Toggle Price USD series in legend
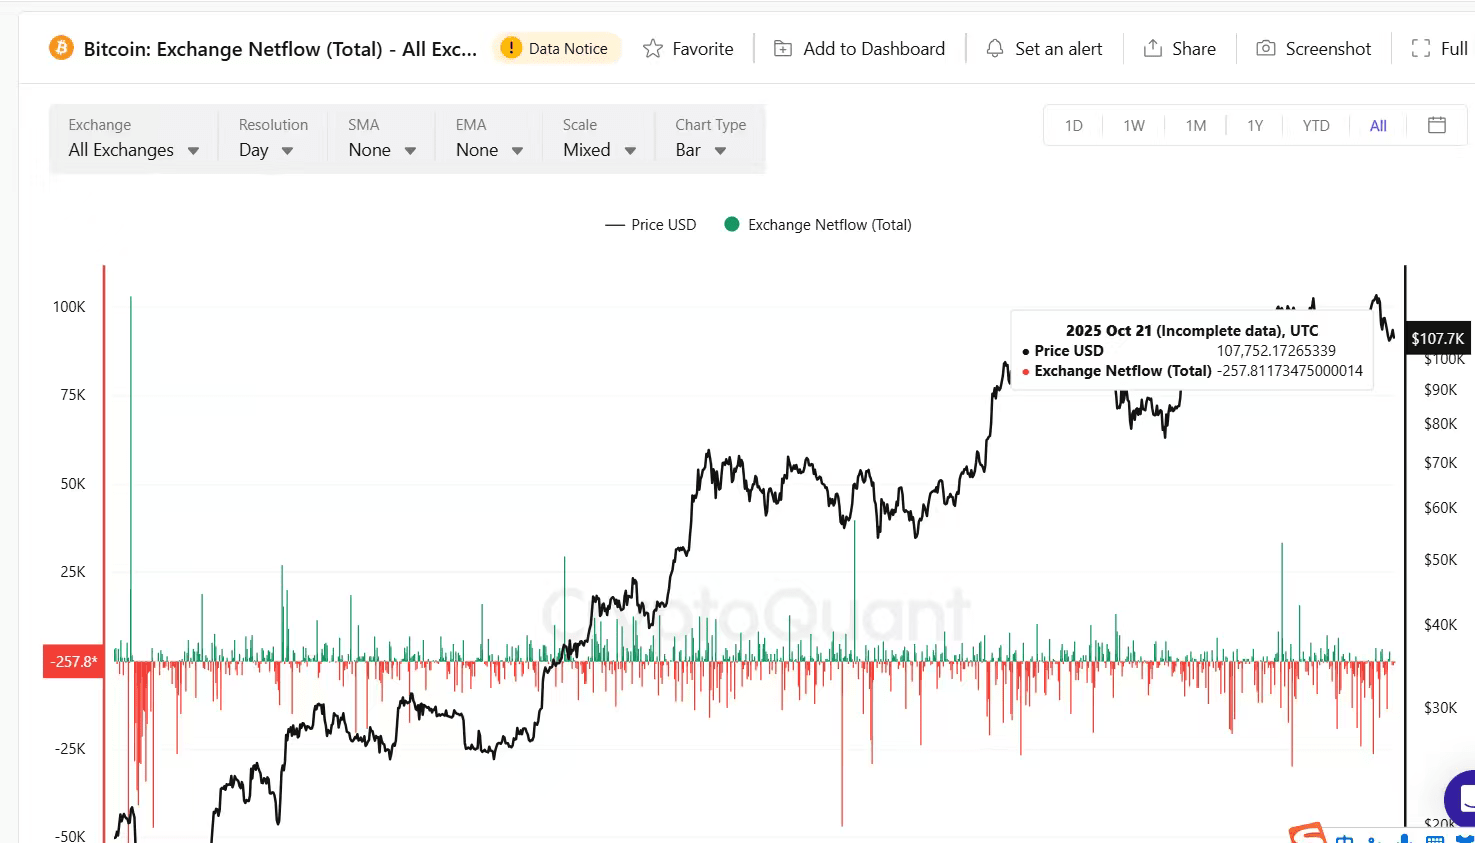The width and height of the screenshot is (1475, 843). (651, 225)
